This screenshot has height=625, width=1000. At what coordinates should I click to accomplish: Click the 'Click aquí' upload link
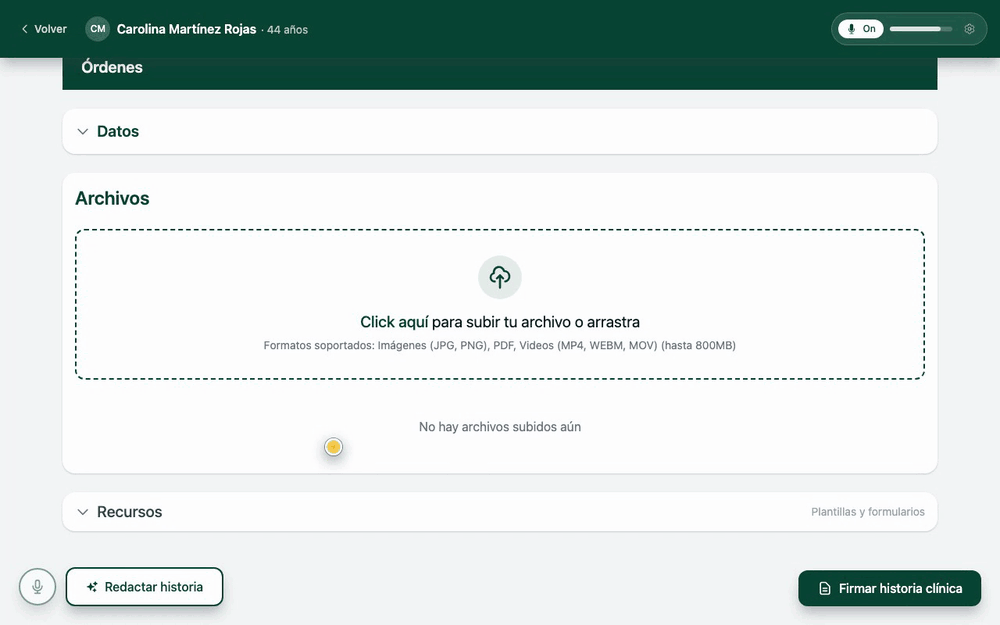[x=394, y=322]
